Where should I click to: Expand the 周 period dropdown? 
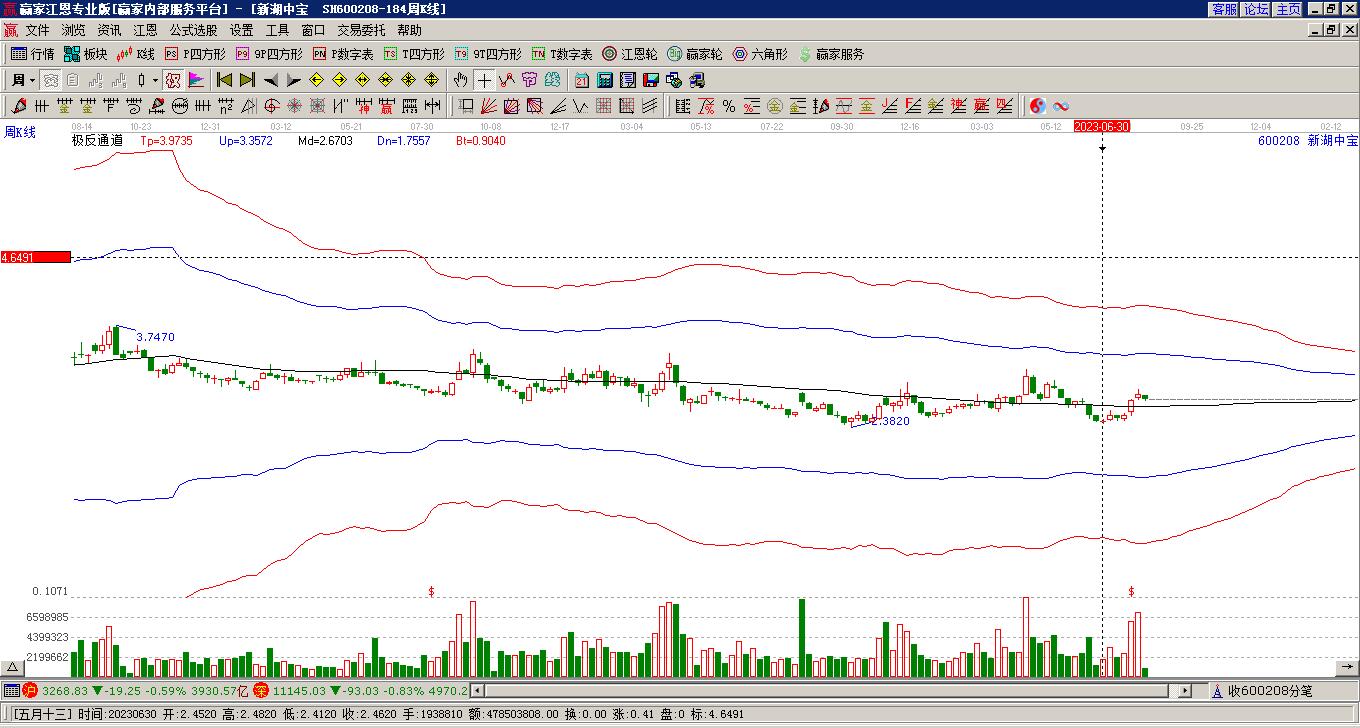[x=32, y=80]
